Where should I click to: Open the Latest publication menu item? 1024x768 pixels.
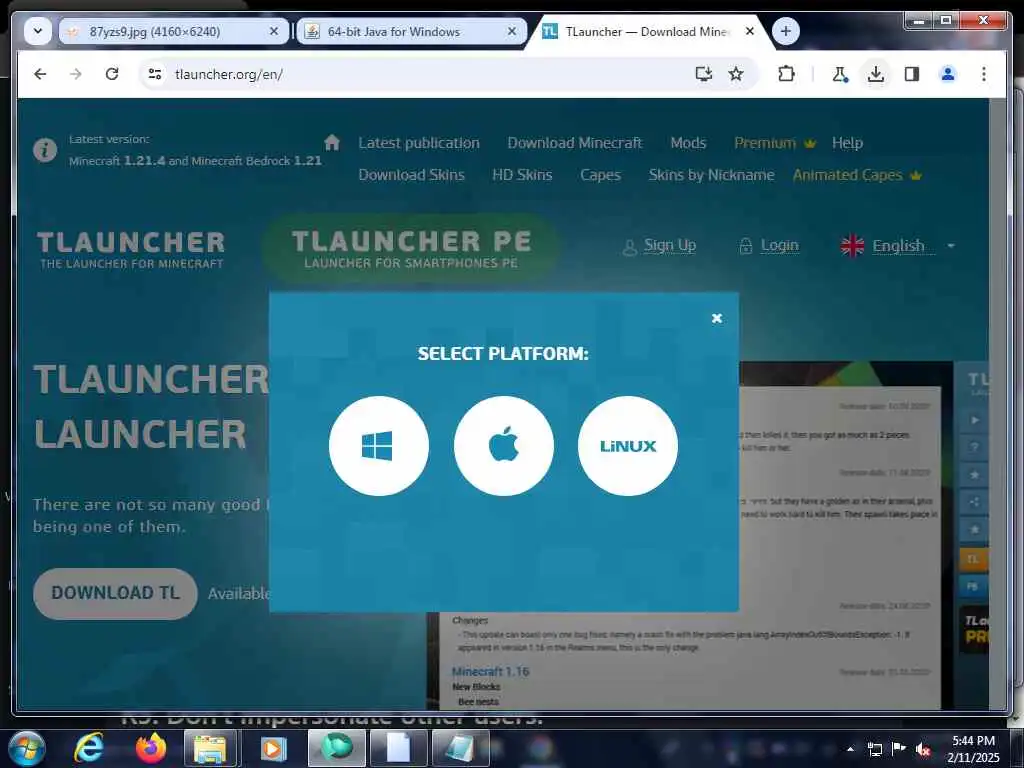tap(419, 143)
